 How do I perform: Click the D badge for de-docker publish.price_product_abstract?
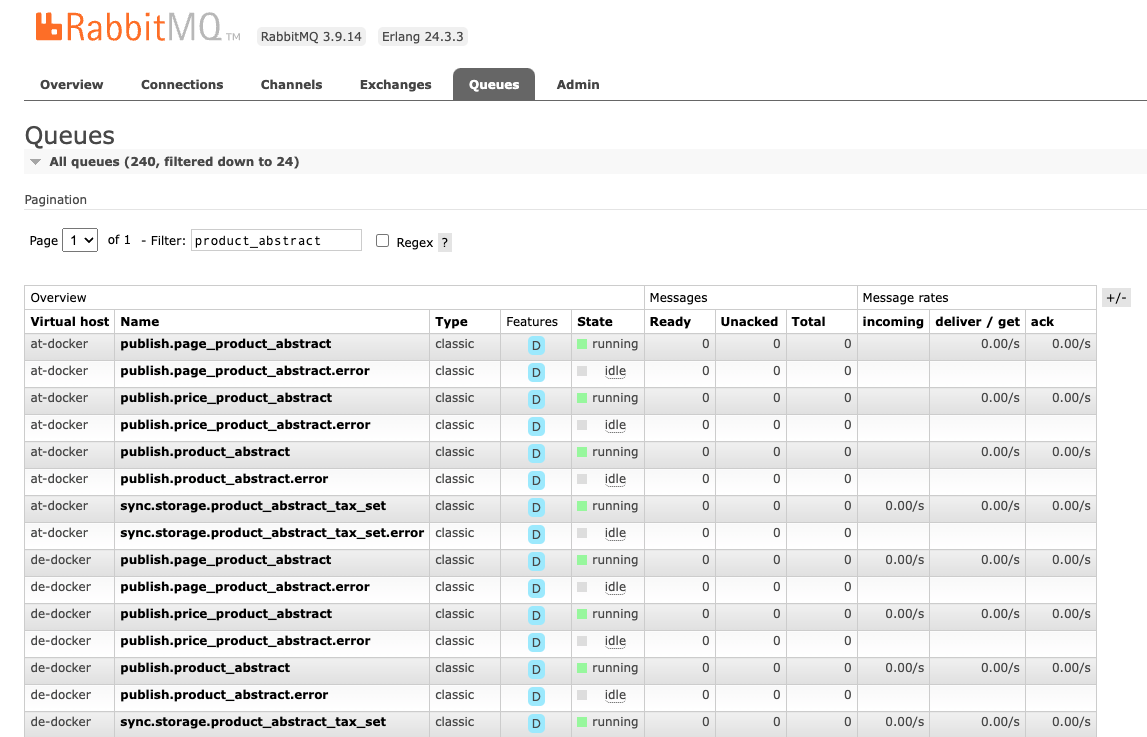(536, 616)
